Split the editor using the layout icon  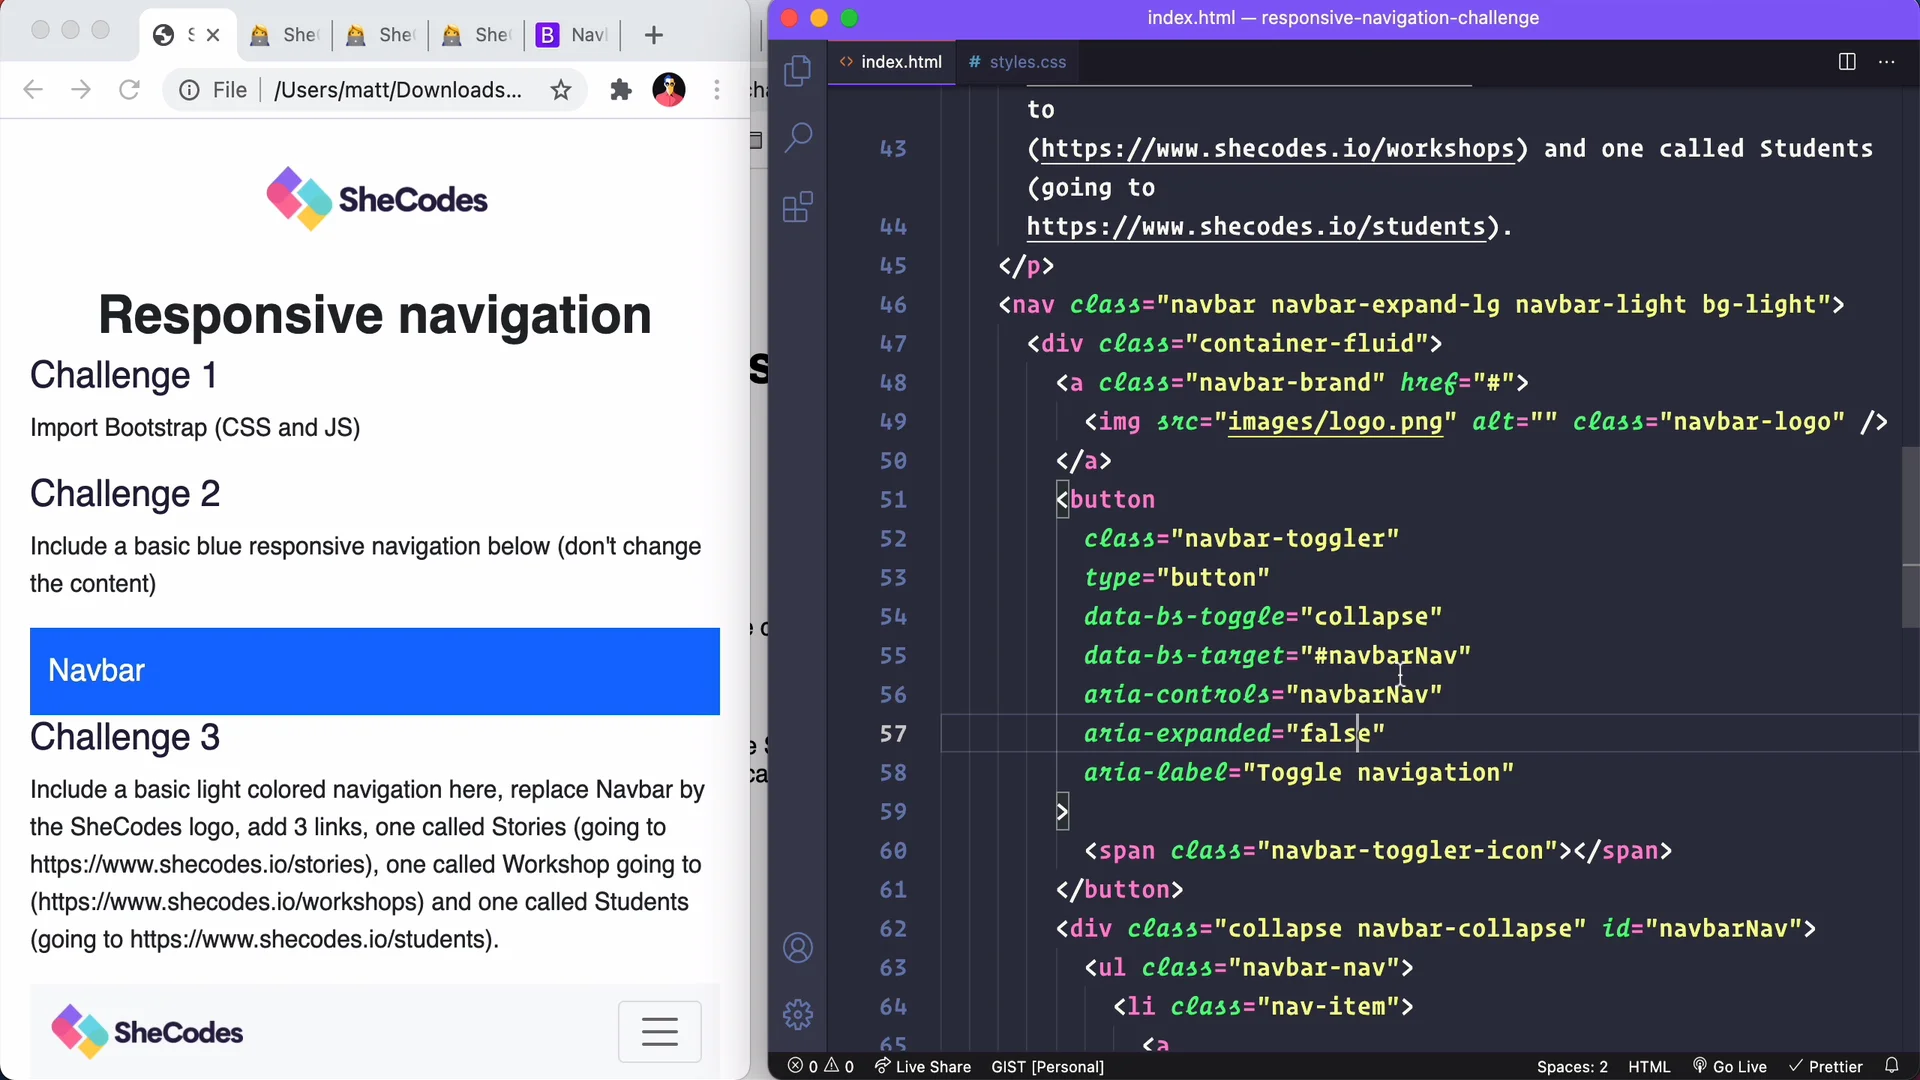tap(1847, 62)
